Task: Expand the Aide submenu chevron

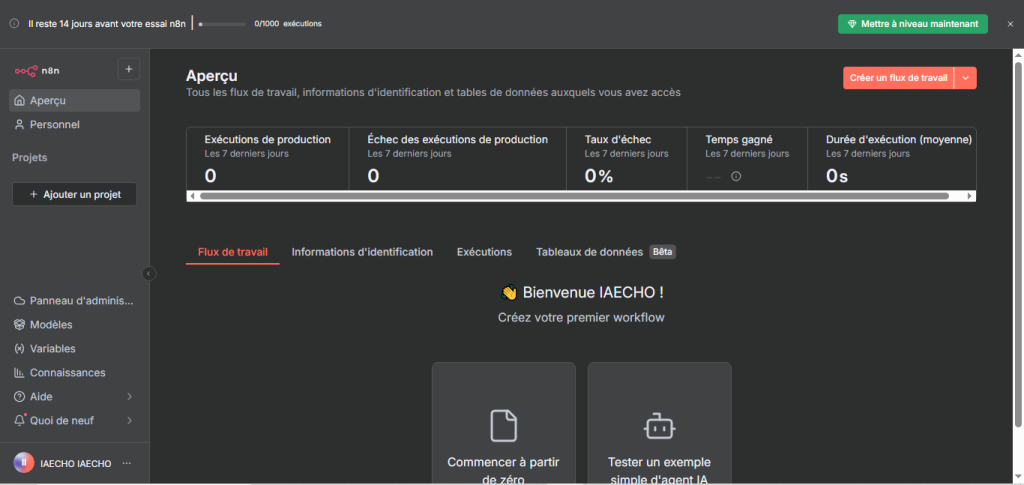Action: 129,396
